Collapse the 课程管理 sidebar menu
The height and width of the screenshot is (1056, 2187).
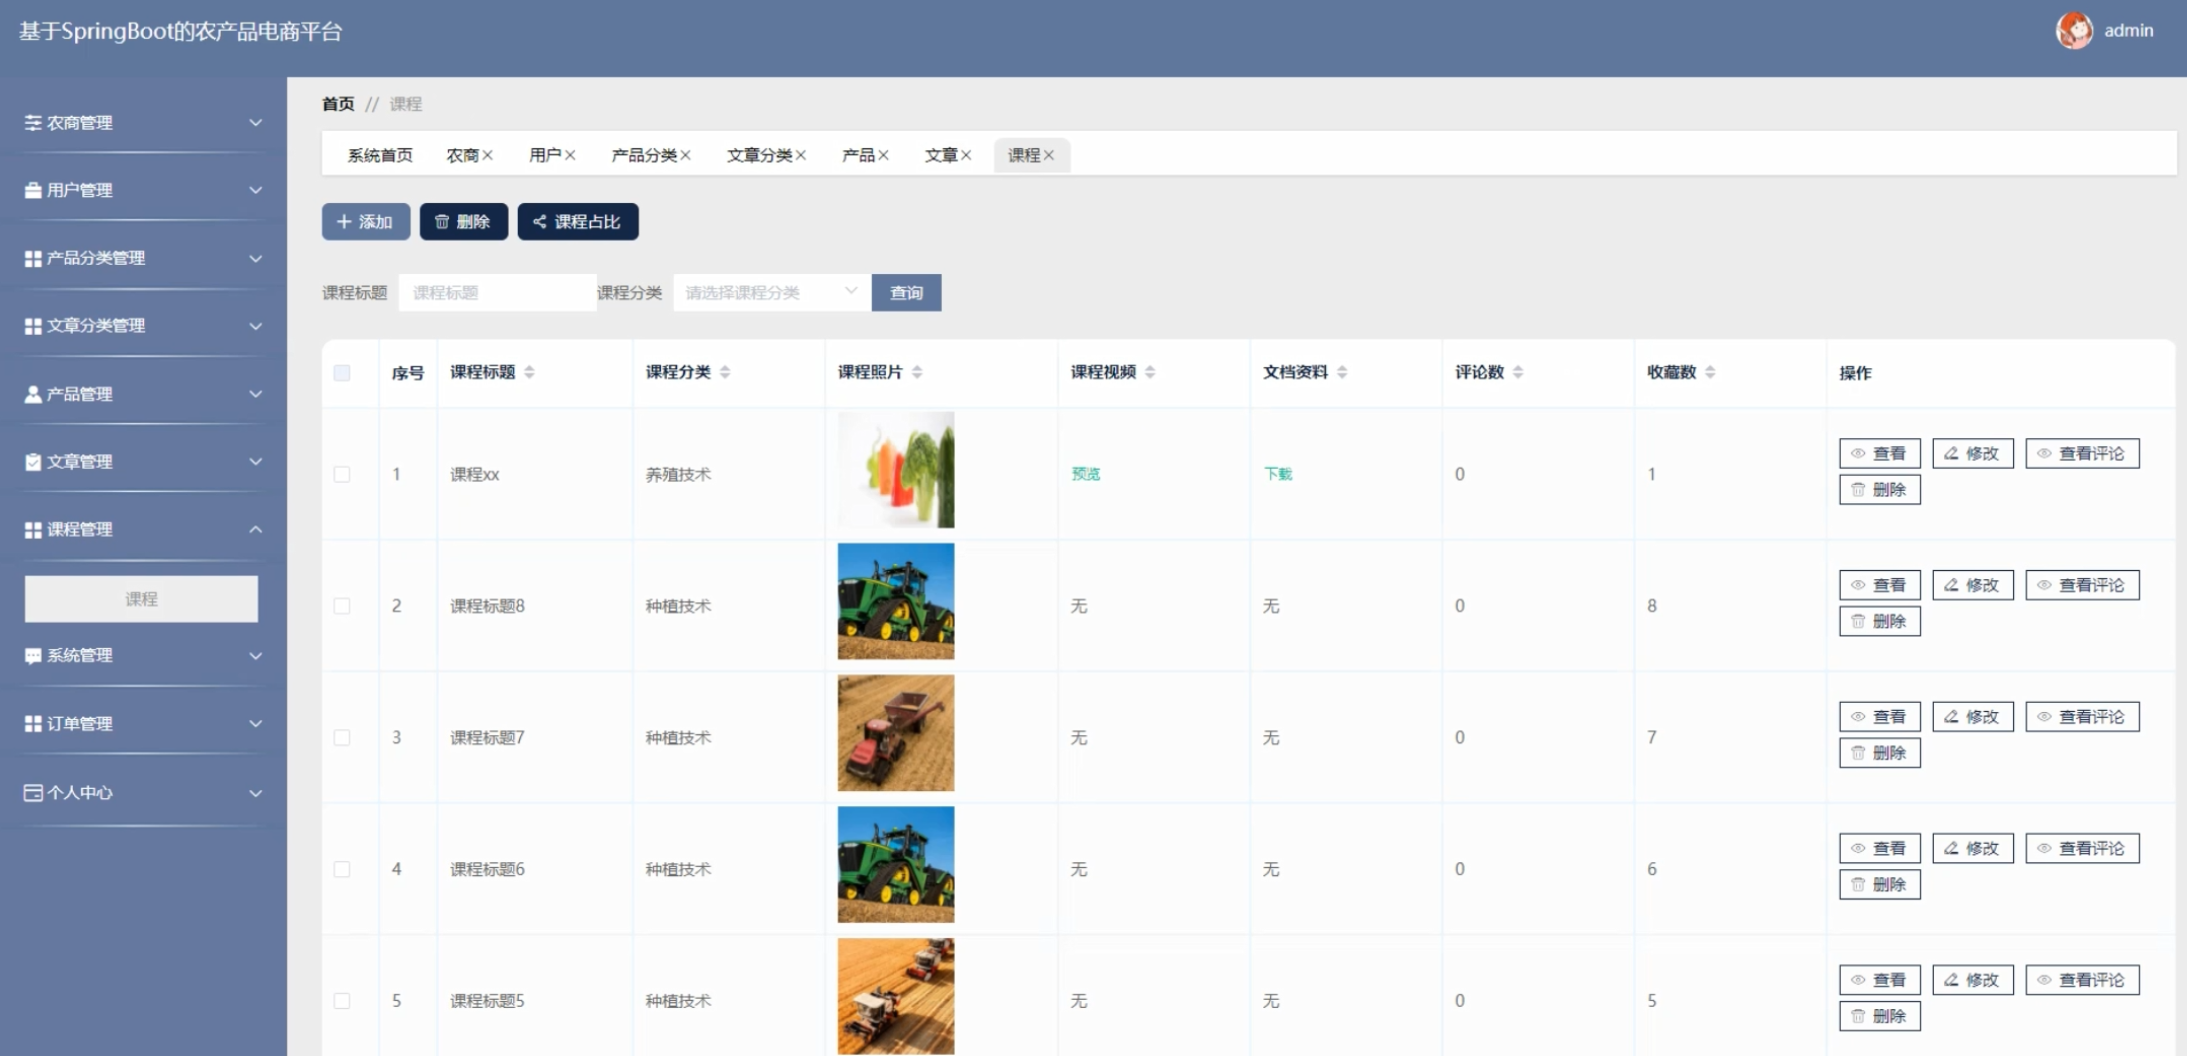pos(142,529)
